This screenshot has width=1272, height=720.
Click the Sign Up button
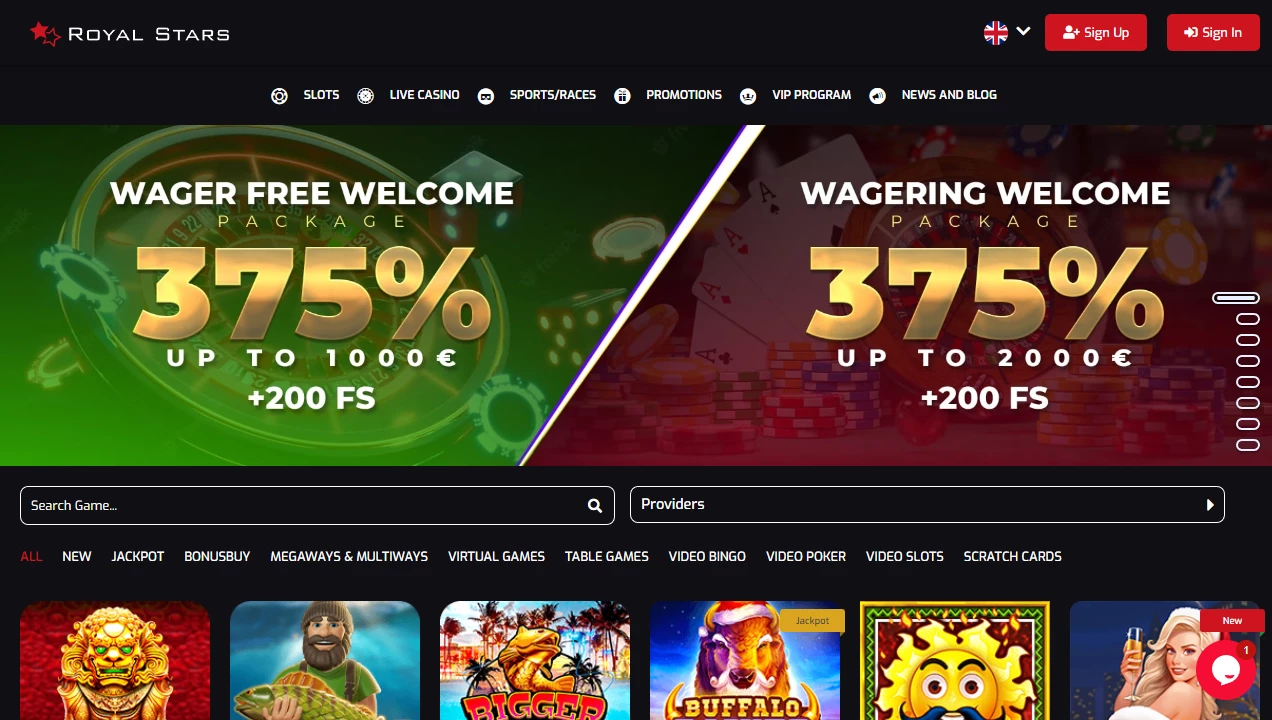click(1096, 32)
